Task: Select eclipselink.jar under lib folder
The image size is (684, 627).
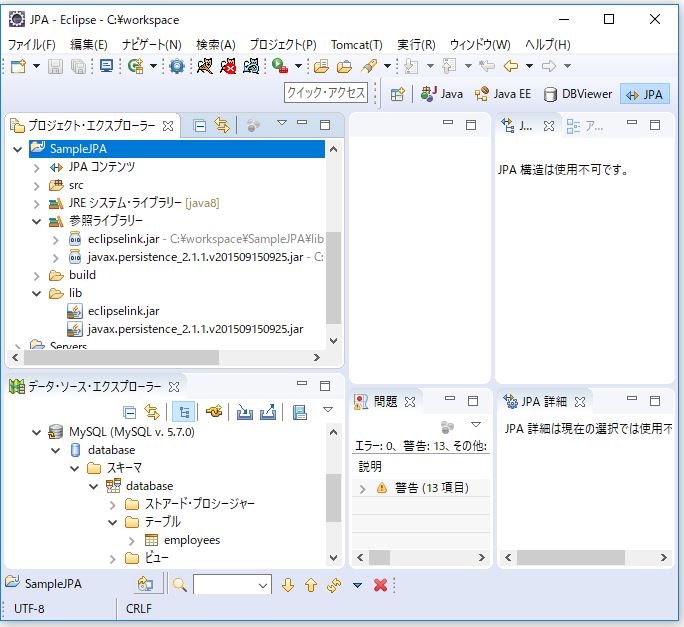Action: [123, 311]
